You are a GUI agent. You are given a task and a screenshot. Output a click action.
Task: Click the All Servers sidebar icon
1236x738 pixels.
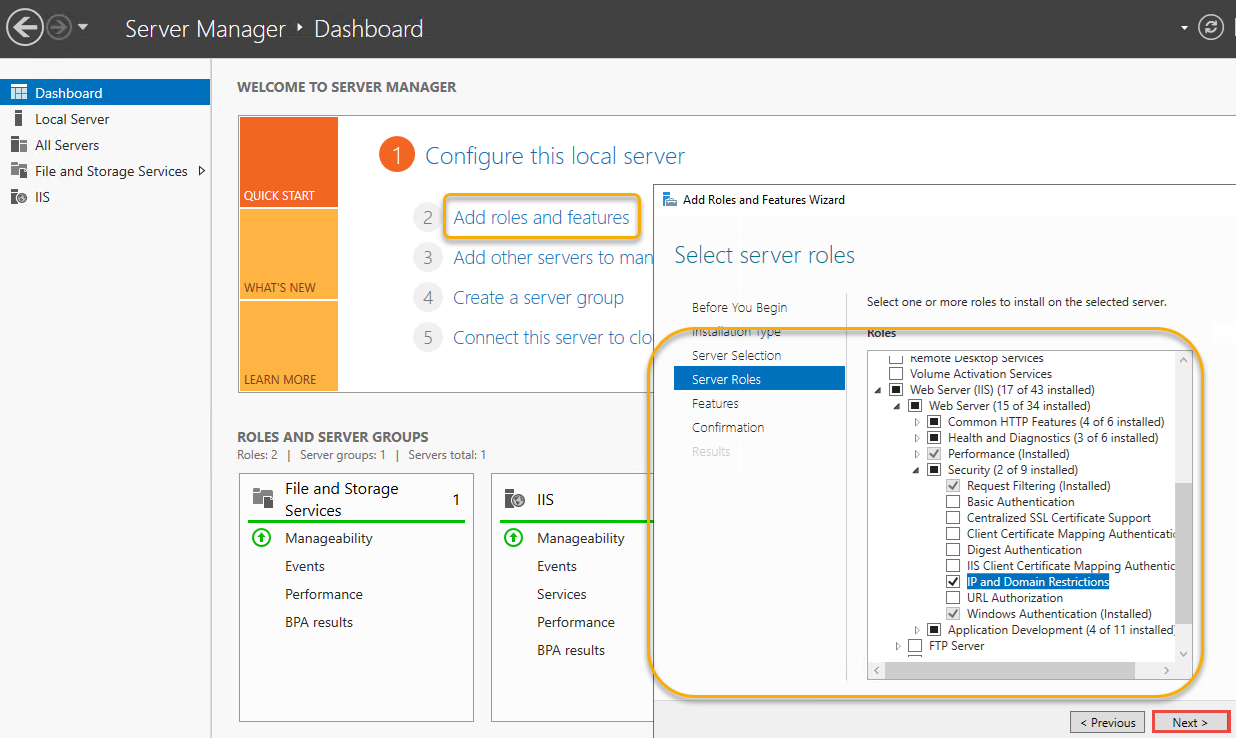[x=18, y=145]
